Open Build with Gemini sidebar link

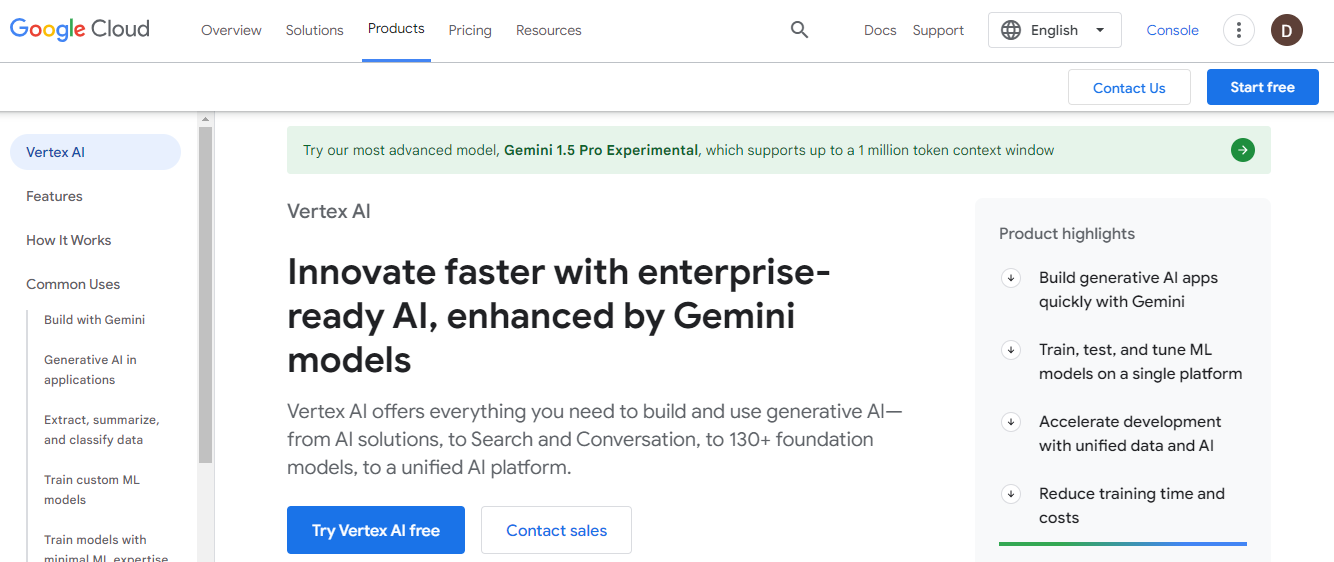[x=94, y=320]
